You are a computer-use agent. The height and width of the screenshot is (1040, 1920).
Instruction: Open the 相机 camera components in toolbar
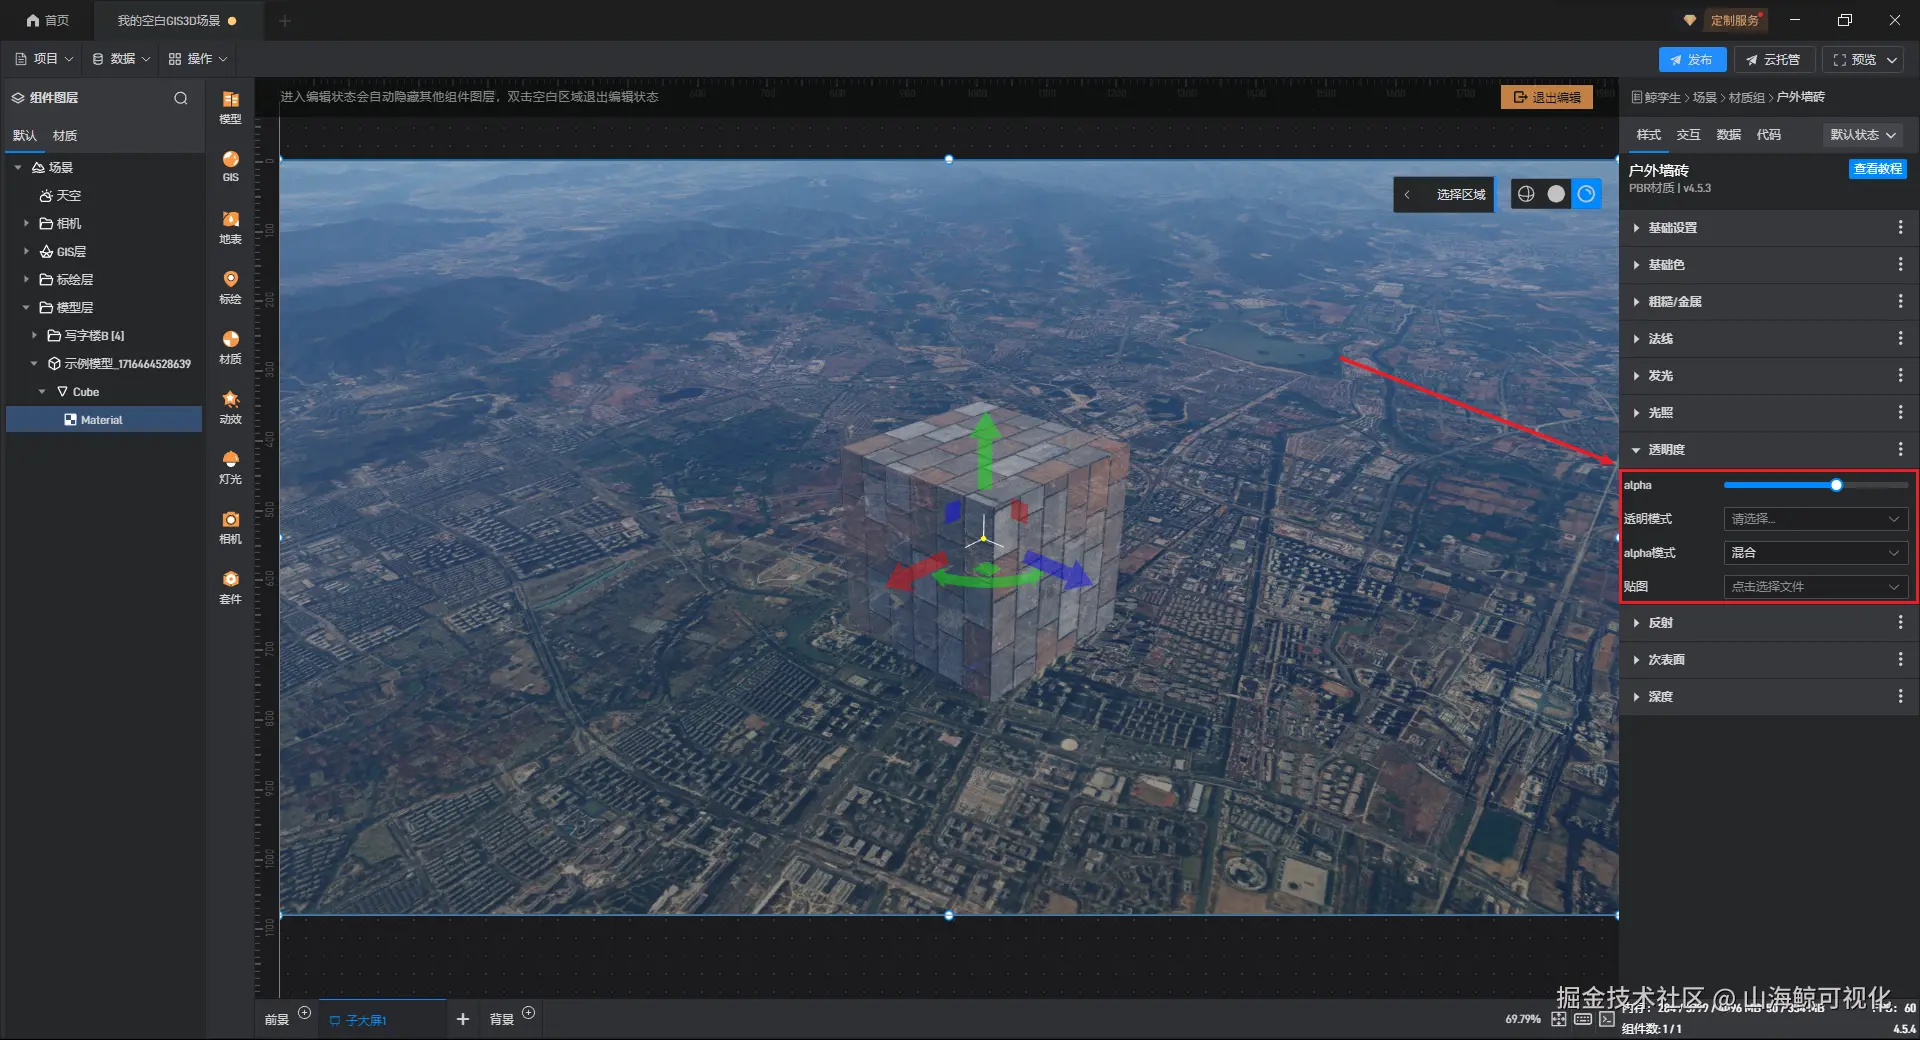point(230,527)
